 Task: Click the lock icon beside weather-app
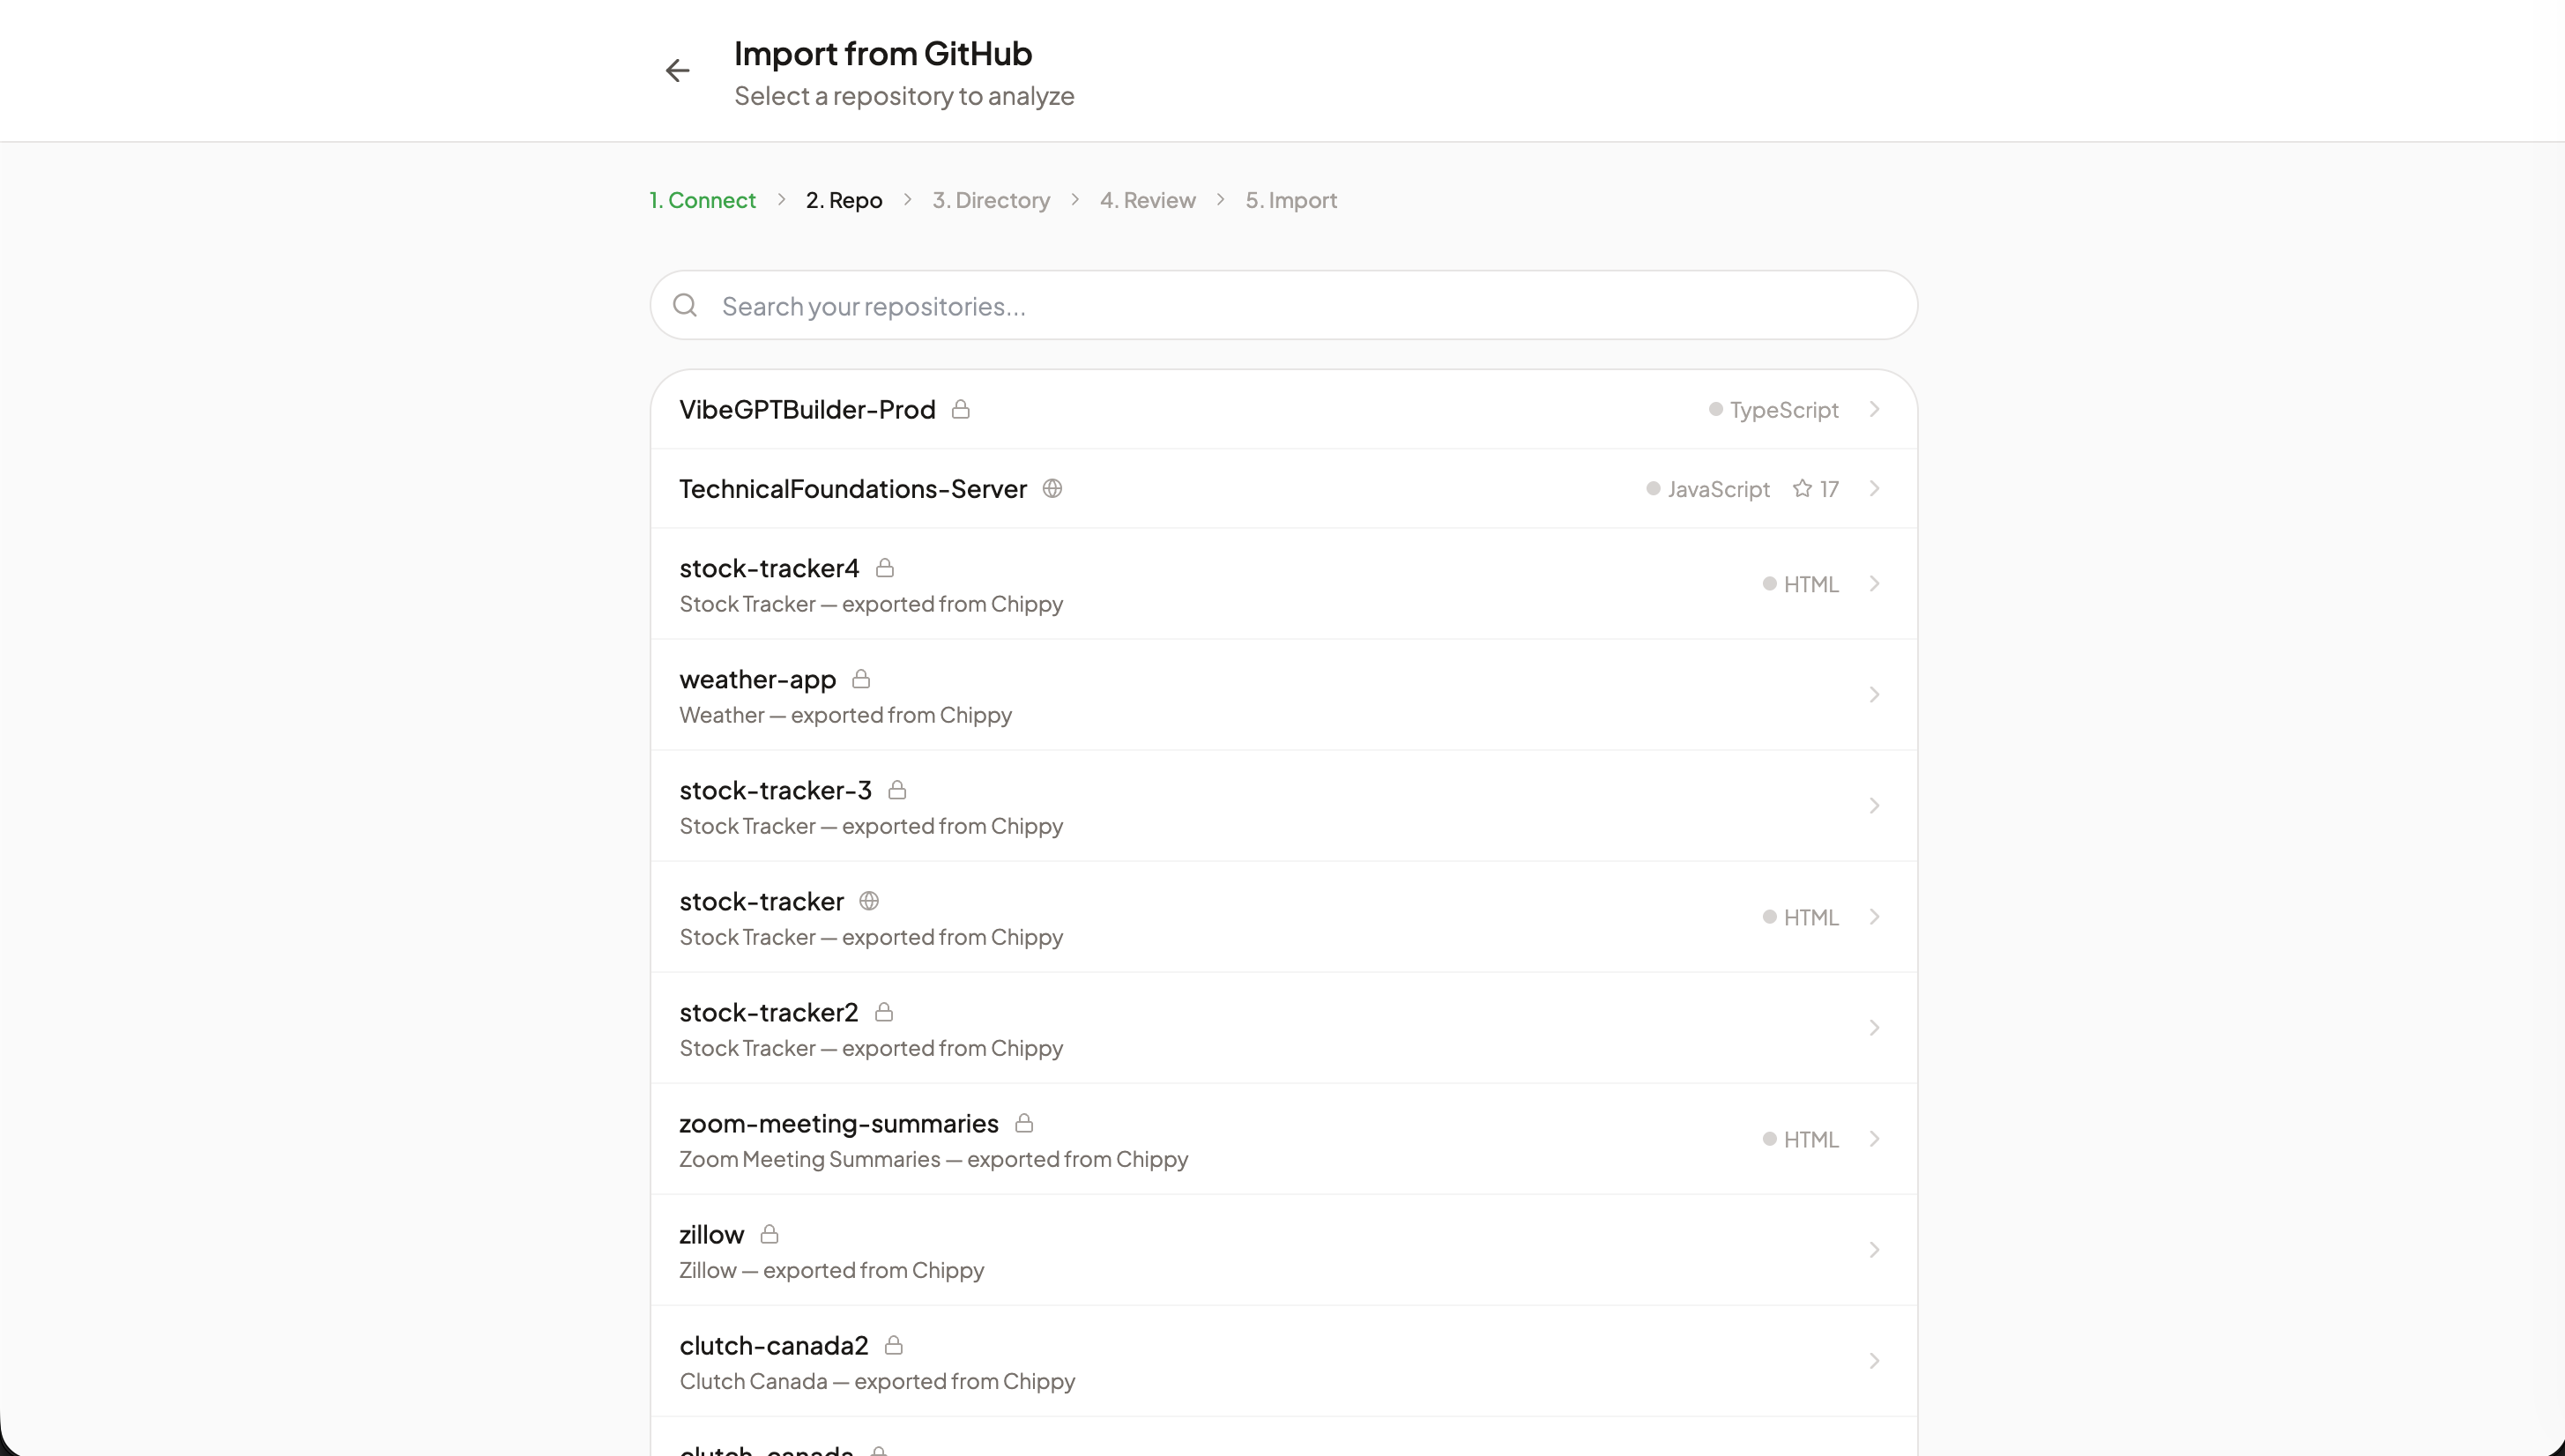pos(861,679)
